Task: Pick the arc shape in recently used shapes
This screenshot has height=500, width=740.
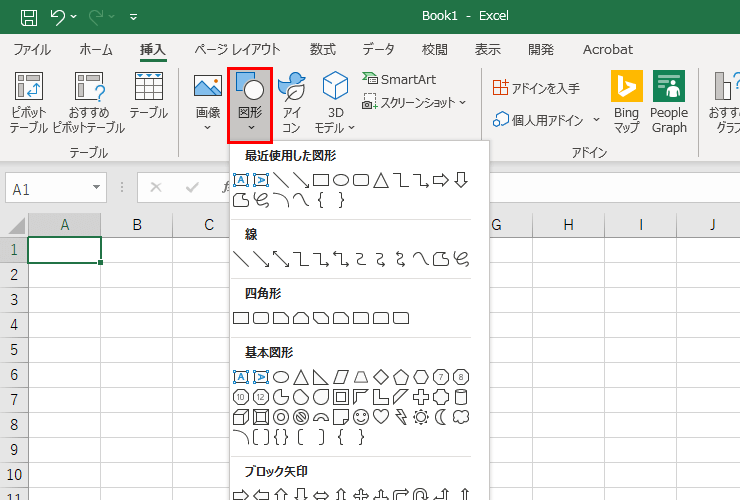Action: click(280, 200)
